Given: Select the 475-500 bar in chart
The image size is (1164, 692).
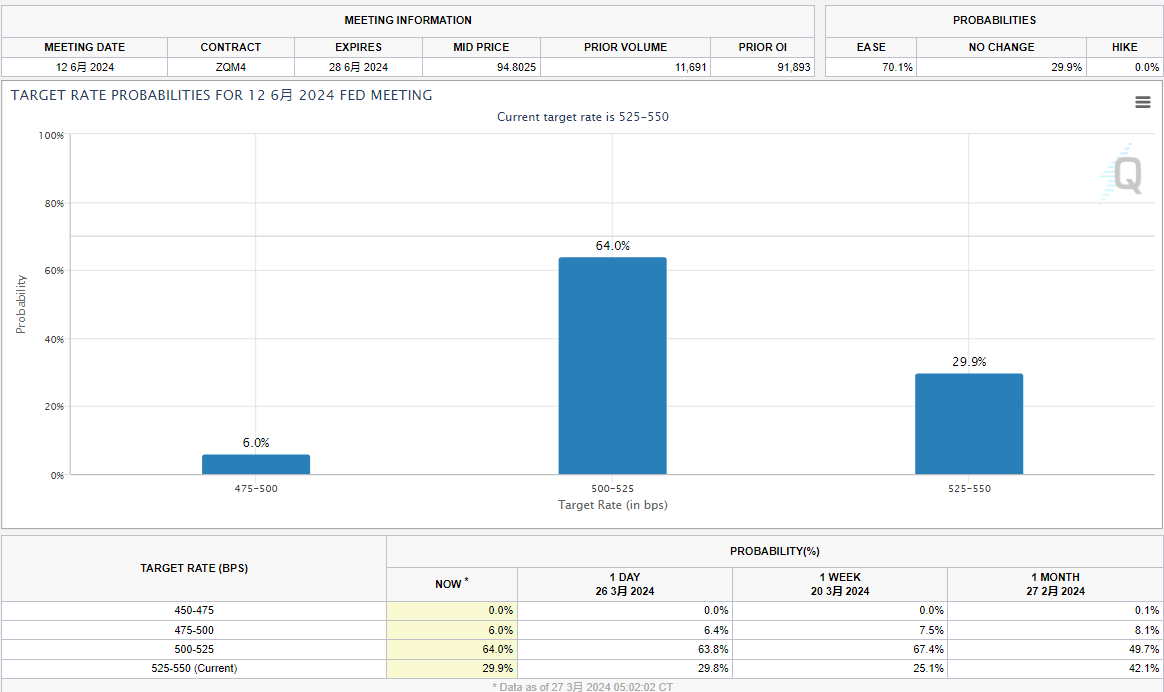Looking at the screenshot, I should coord(256,464).
